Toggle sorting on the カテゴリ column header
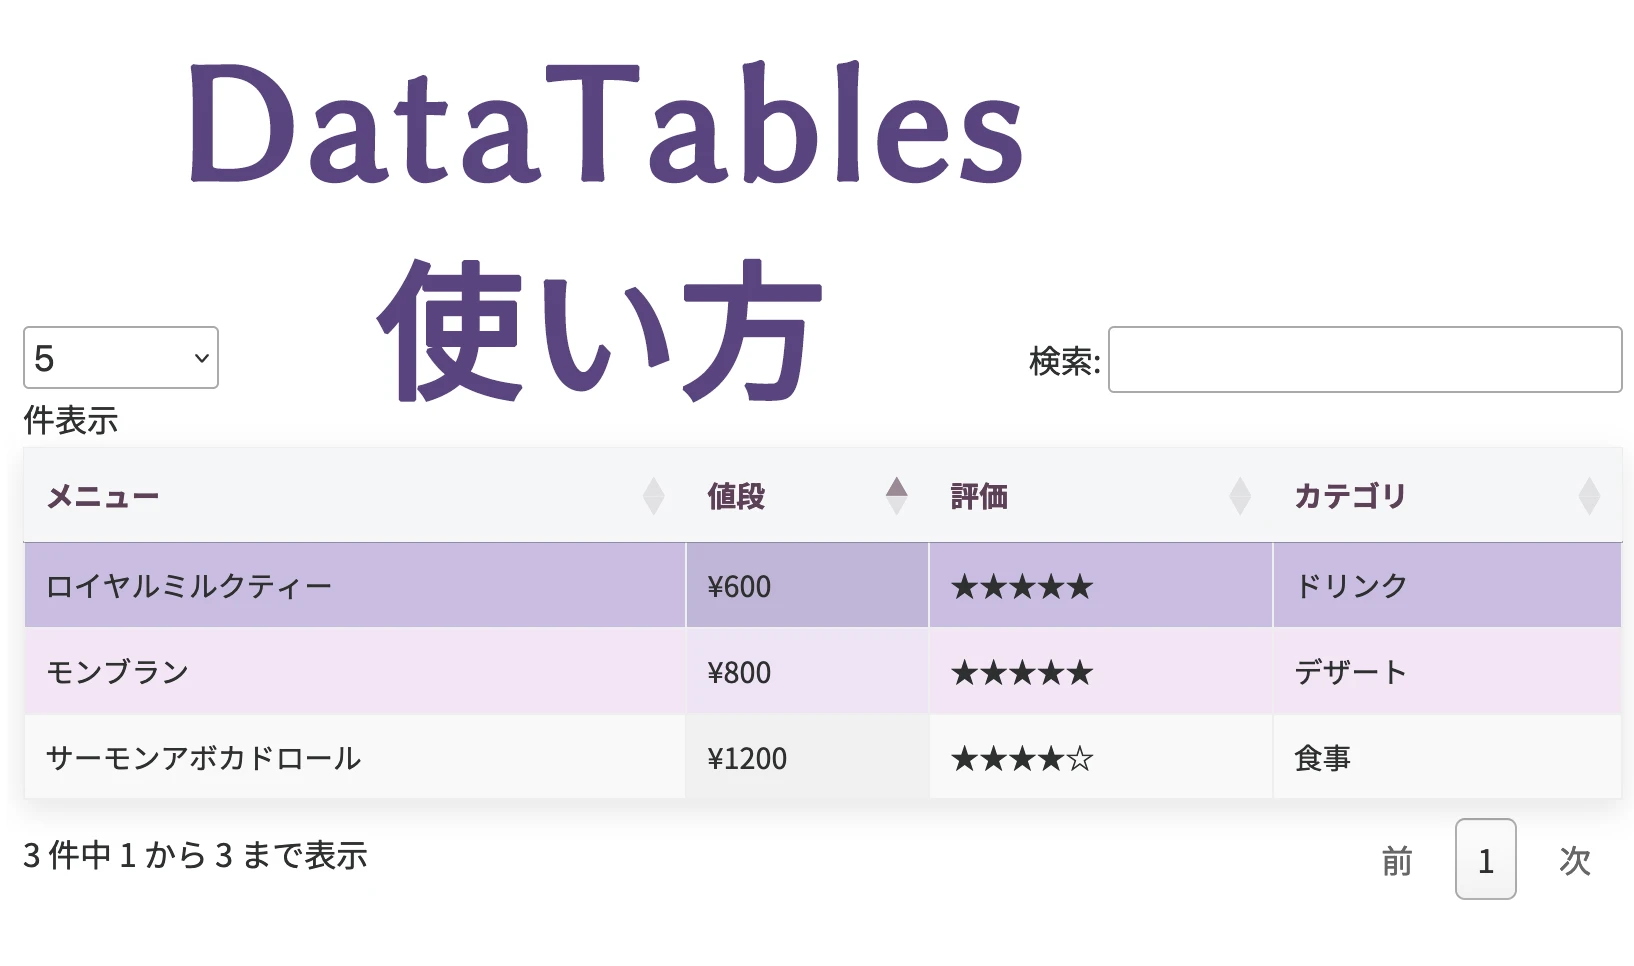The image size is (1634, 966). pos(1349,495)
